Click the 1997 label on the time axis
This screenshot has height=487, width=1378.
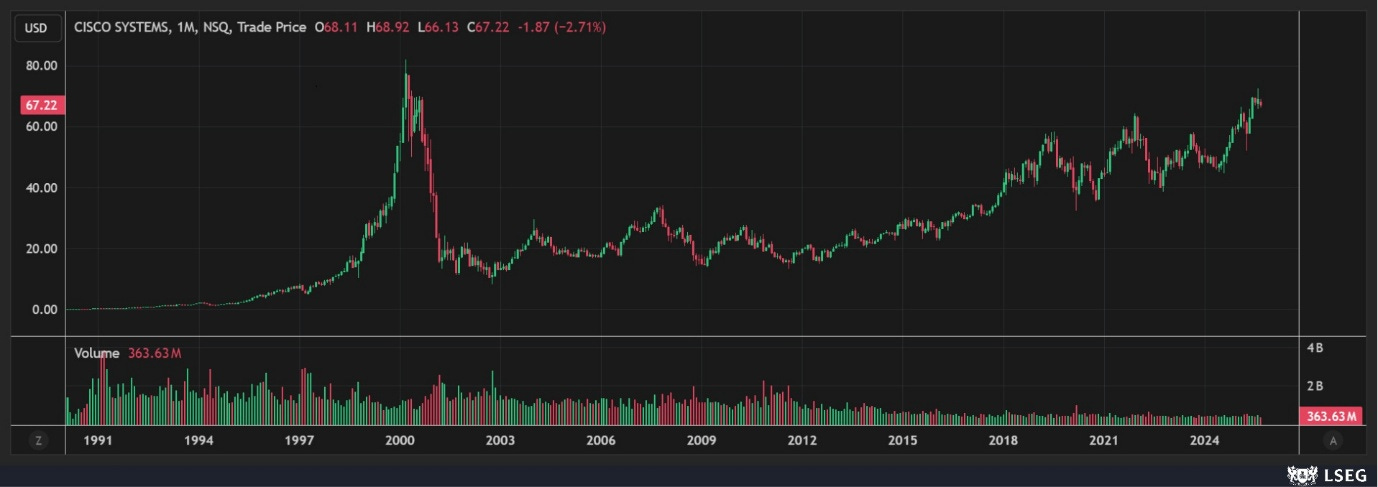click(299, 441)
